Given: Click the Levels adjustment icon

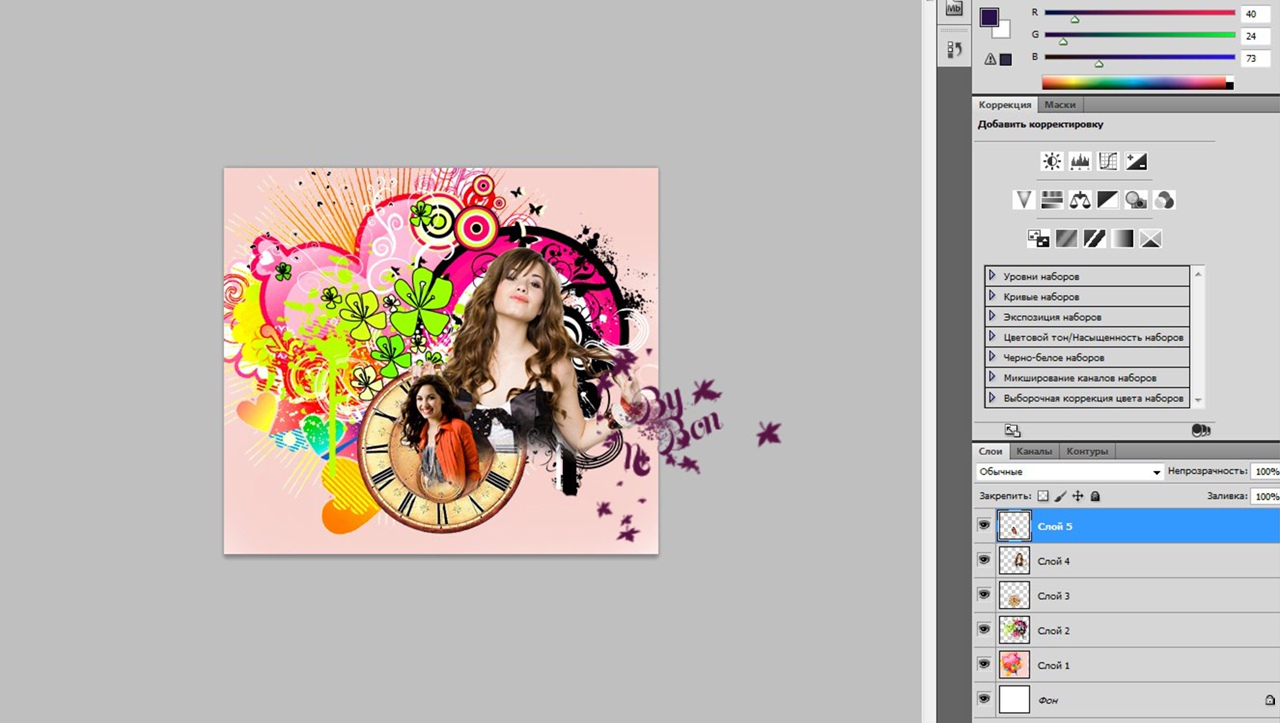Looking at the screenshot, I should [x=1079, y=161].
